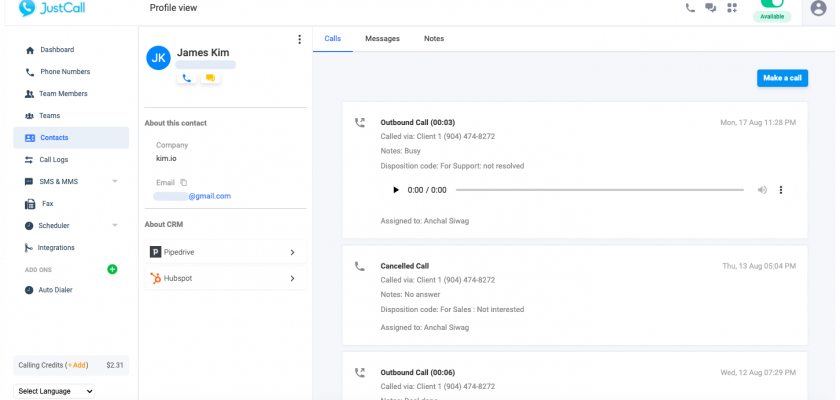
Task: Click the Pipedrive logo icon
Action: tap(155, 252)
